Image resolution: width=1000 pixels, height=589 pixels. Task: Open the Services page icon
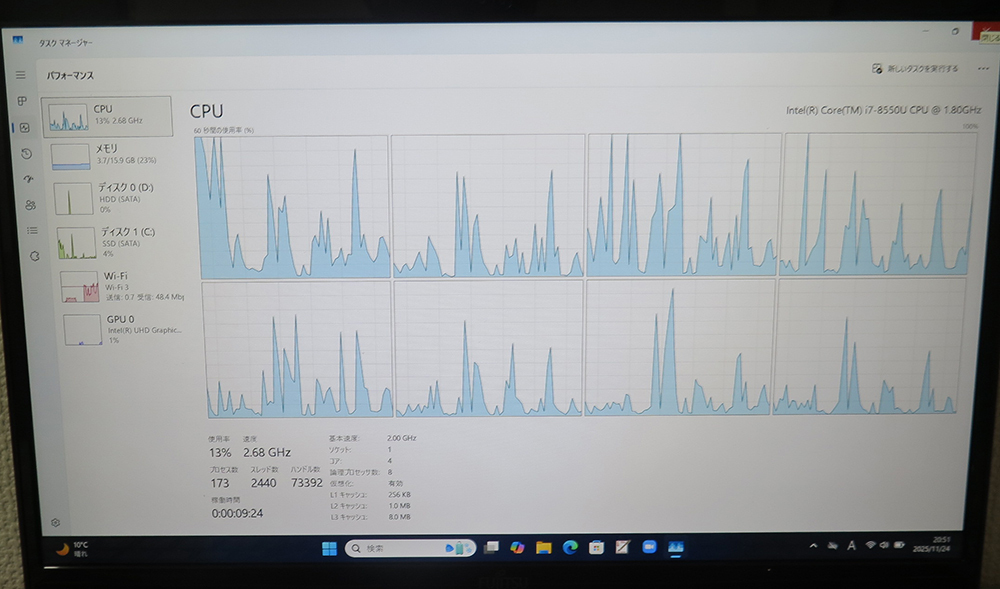pyautogui.click(x=34, y=256)
